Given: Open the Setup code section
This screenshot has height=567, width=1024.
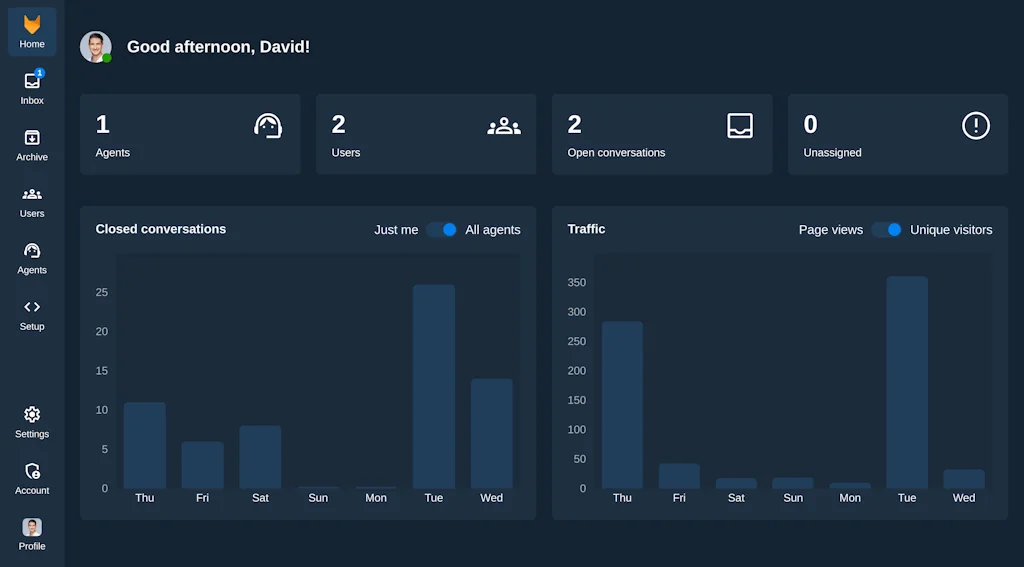Looking at the screenshot, I should [x=32, y=313].
